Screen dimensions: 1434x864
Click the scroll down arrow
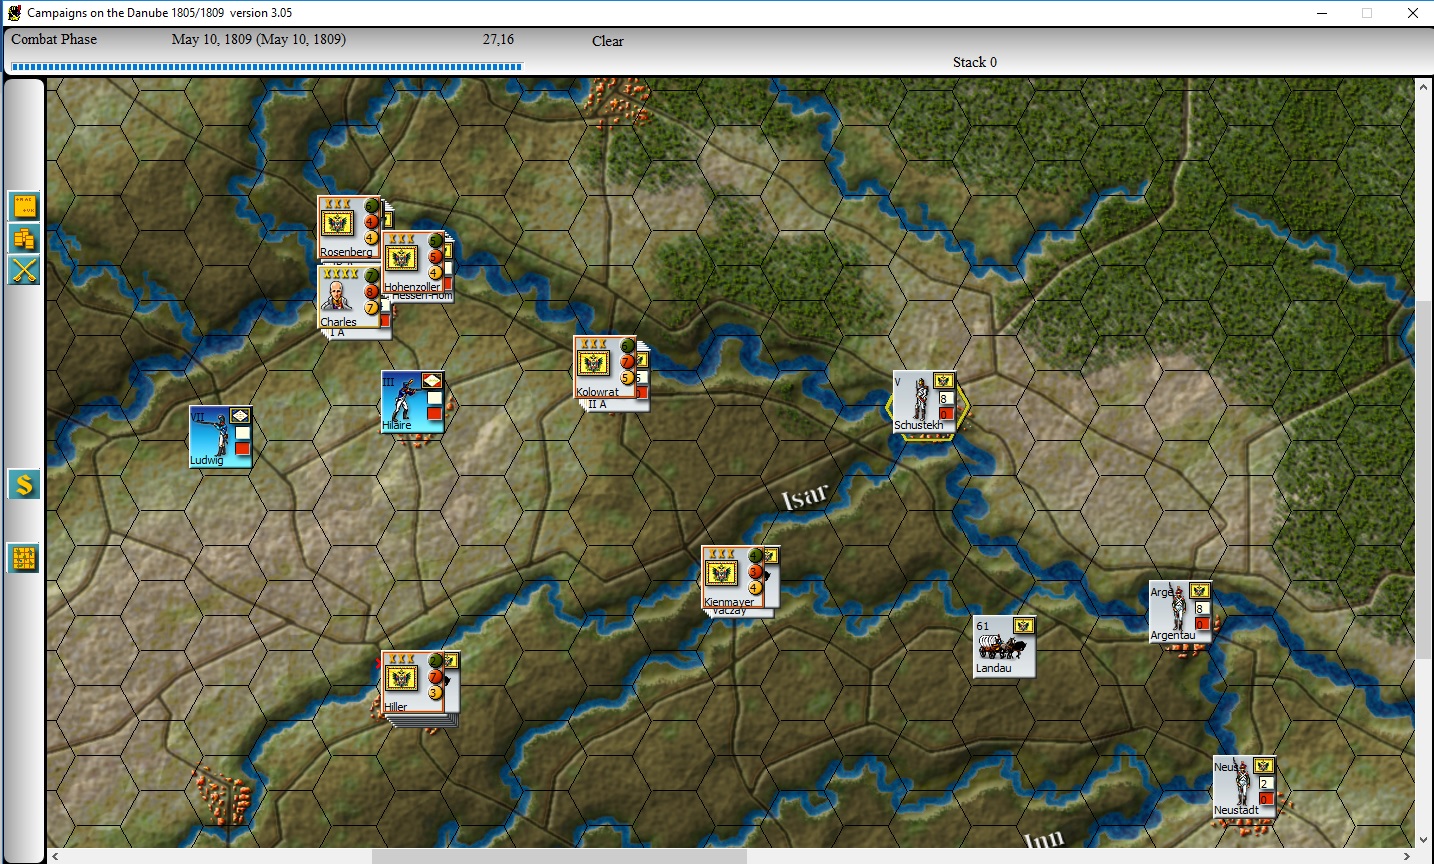pyautogui.click(x=1424, y=840)
